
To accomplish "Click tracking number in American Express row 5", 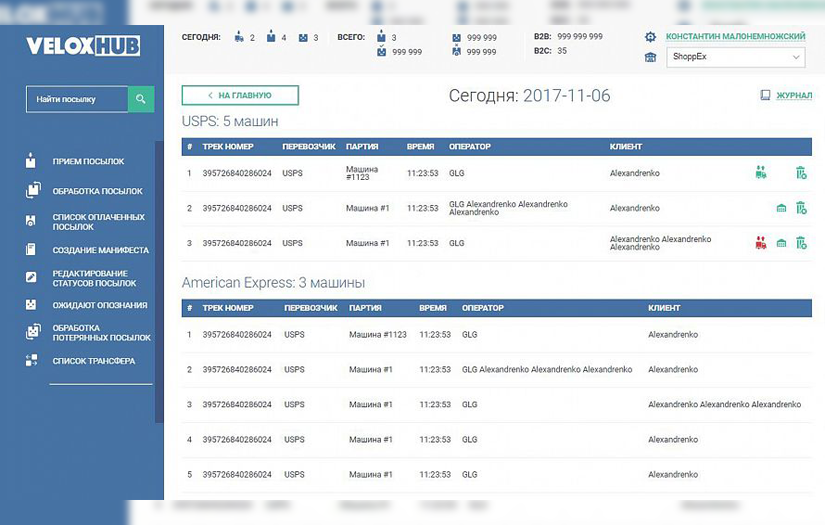I will tap(237, 474).
